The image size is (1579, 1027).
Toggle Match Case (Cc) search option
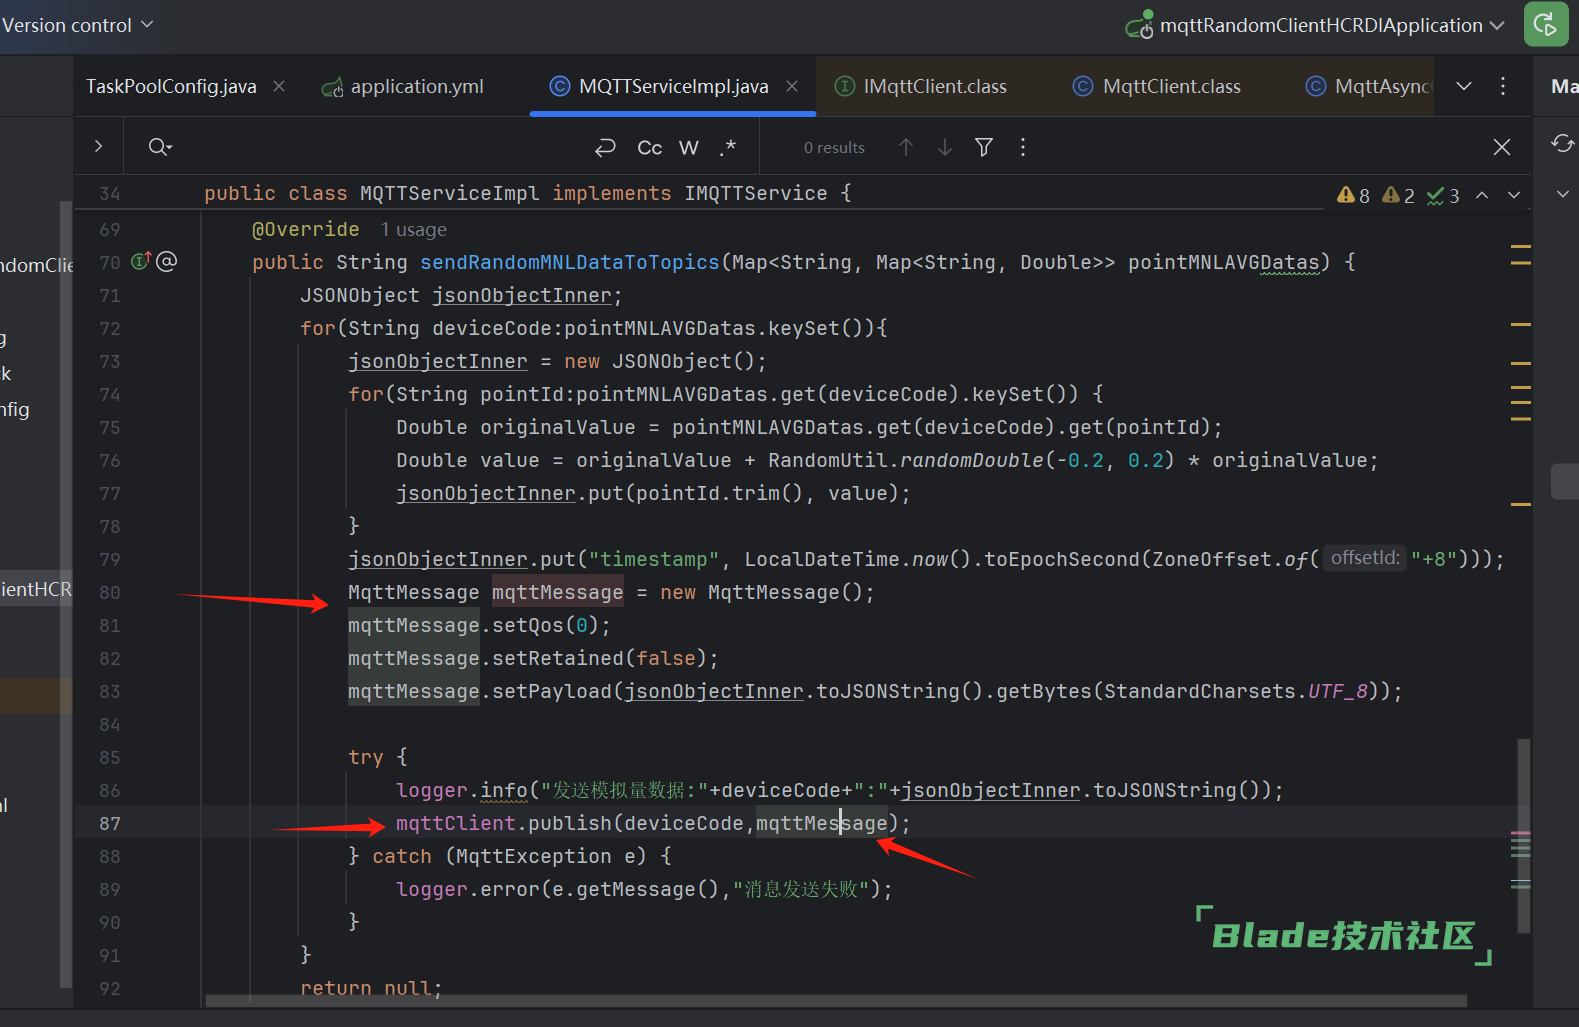pos(650,148)
